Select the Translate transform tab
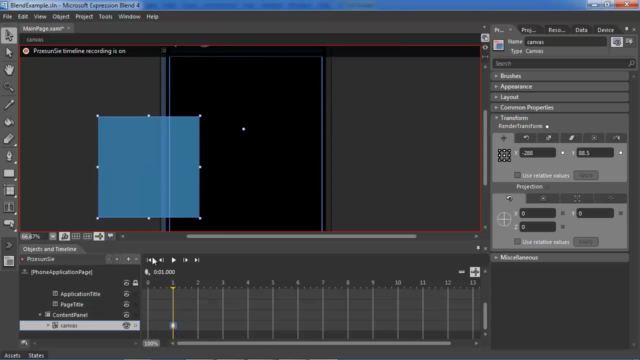Viewport: 640px width, 360px height. click(504, 138)
